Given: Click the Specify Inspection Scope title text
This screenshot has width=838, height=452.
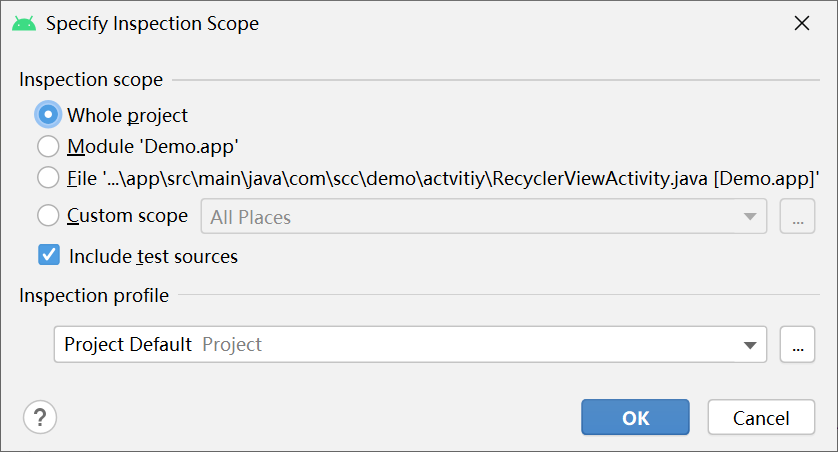Looking at the screenshot, I should pos(152,24).
